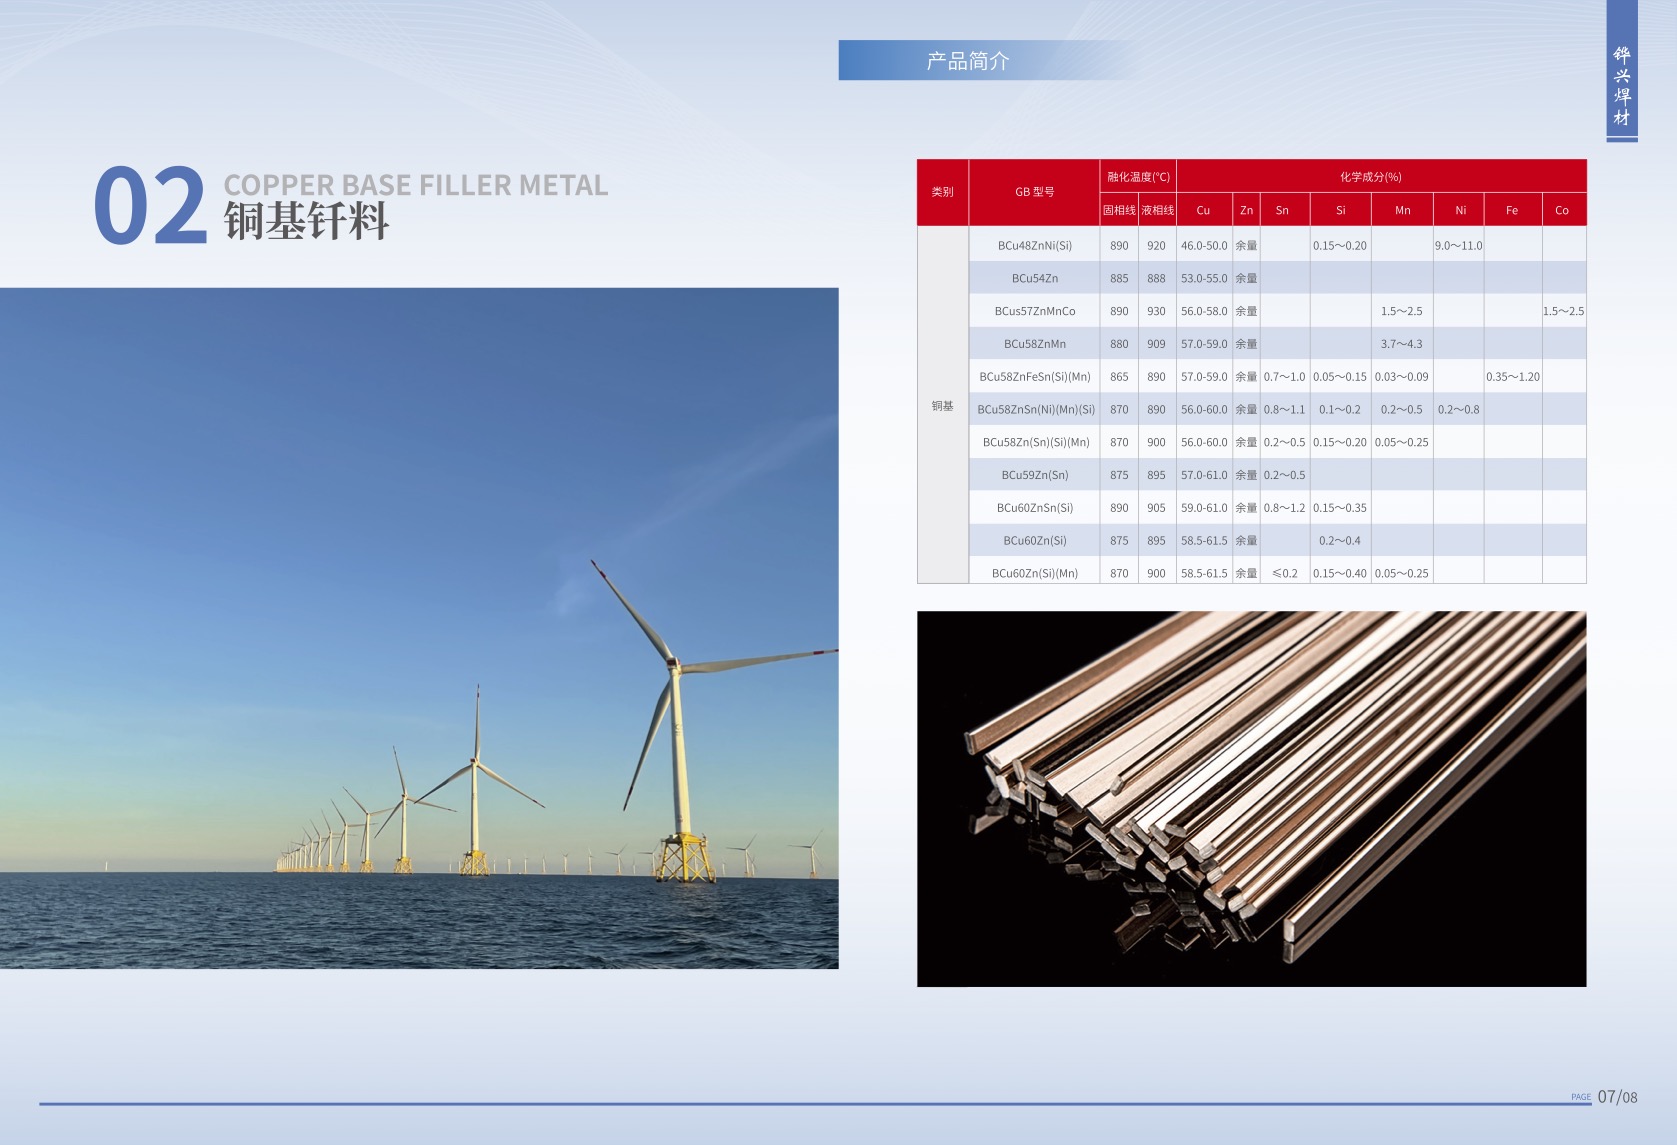Select the BCu54Zn row label
Viewport: 1677px width, 1145px height.
click(x=1034, y=278)
